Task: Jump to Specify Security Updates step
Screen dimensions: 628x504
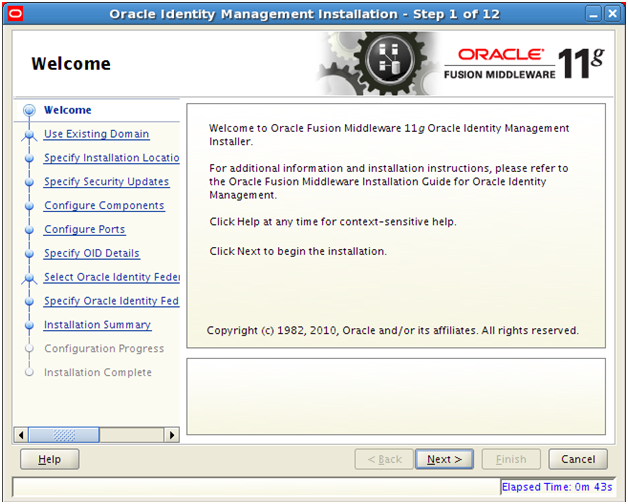Action: [107, 181]
